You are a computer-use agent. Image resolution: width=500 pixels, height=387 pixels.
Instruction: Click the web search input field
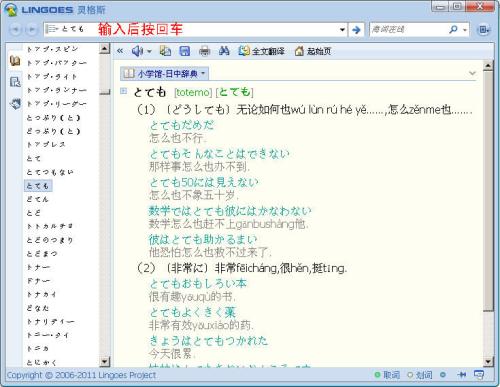pyautogui.click(x=408, y=30)
